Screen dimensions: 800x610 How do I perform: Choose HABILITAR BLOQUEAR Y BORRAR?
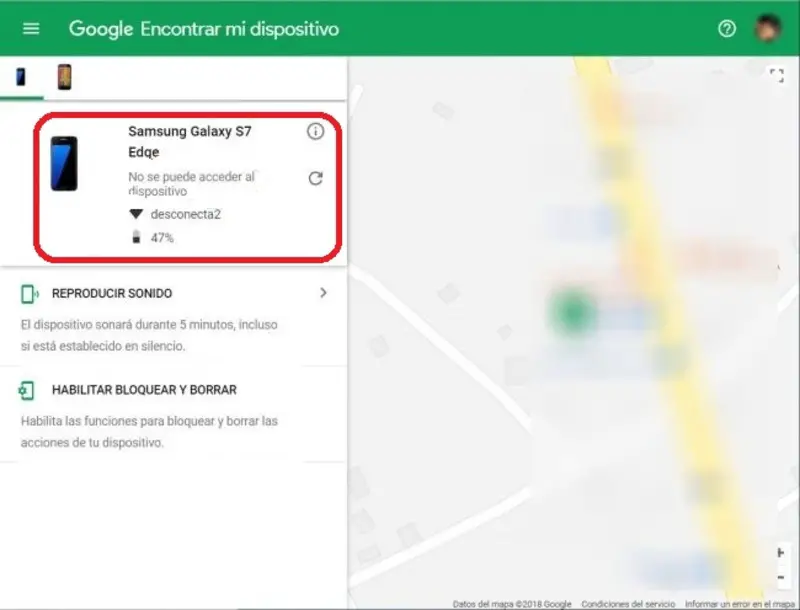click(144, 390)
